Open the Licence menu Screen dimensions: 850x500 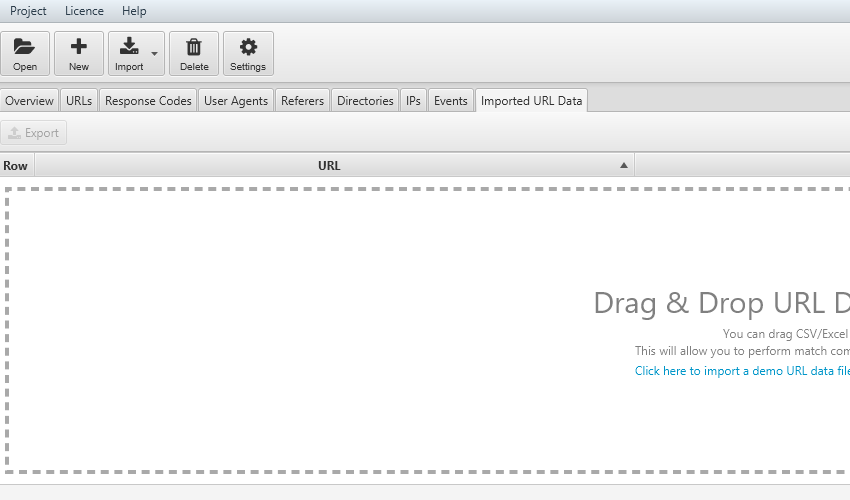pos(84,11)
